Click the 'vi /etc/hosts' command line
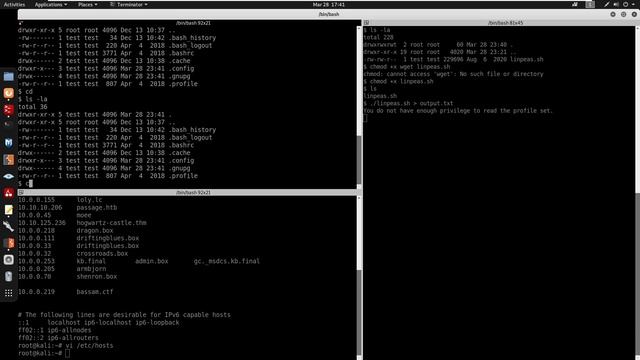 pyautogui.click(x=66, y=345)
